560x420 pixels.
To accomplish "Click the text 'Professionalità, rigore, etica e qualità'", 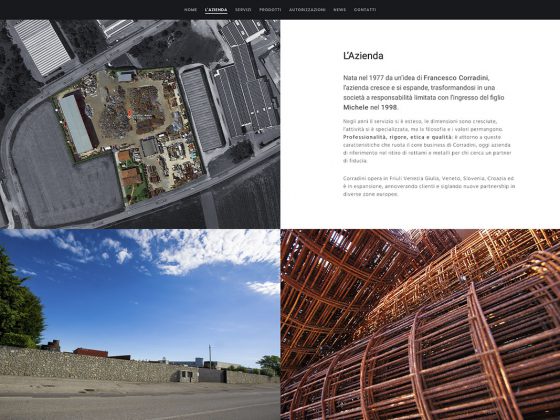I will coord(398,137).
